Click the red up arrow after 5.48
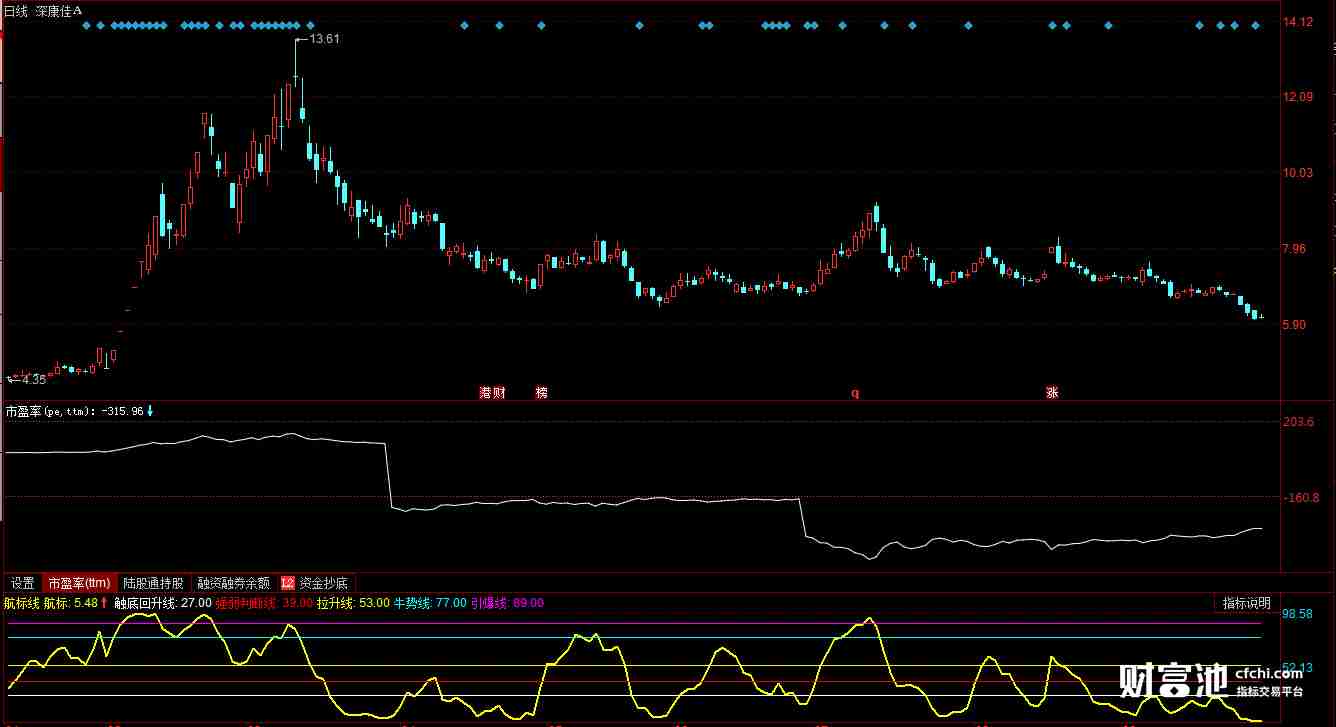1336x727 pixels. point(103,603)
